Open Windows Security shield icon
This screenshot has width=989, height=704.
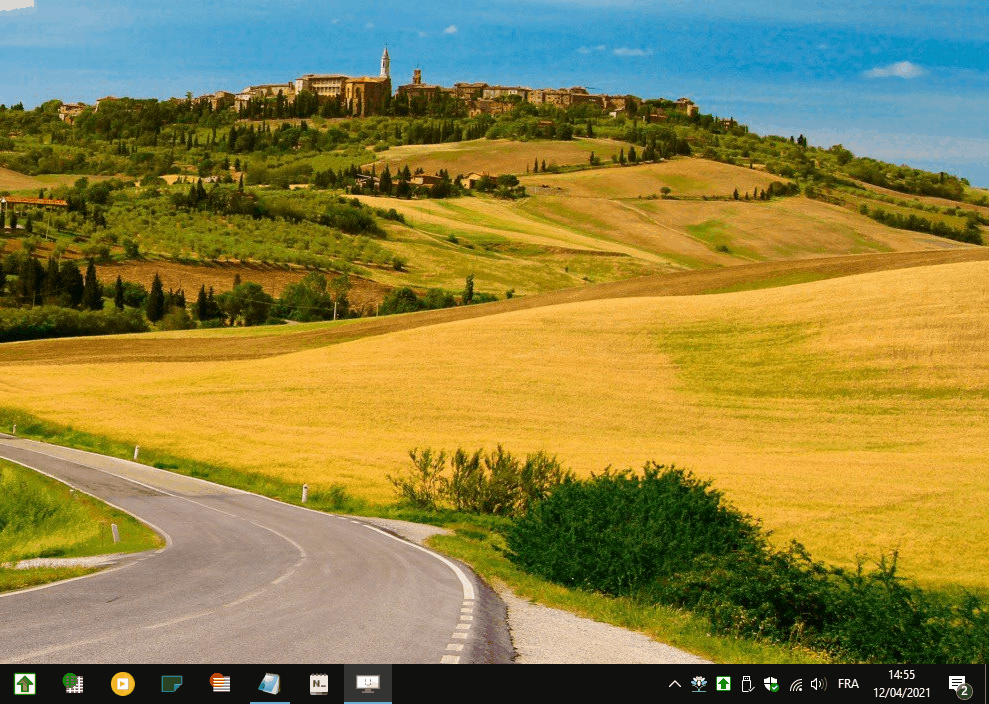pos(771,684)
